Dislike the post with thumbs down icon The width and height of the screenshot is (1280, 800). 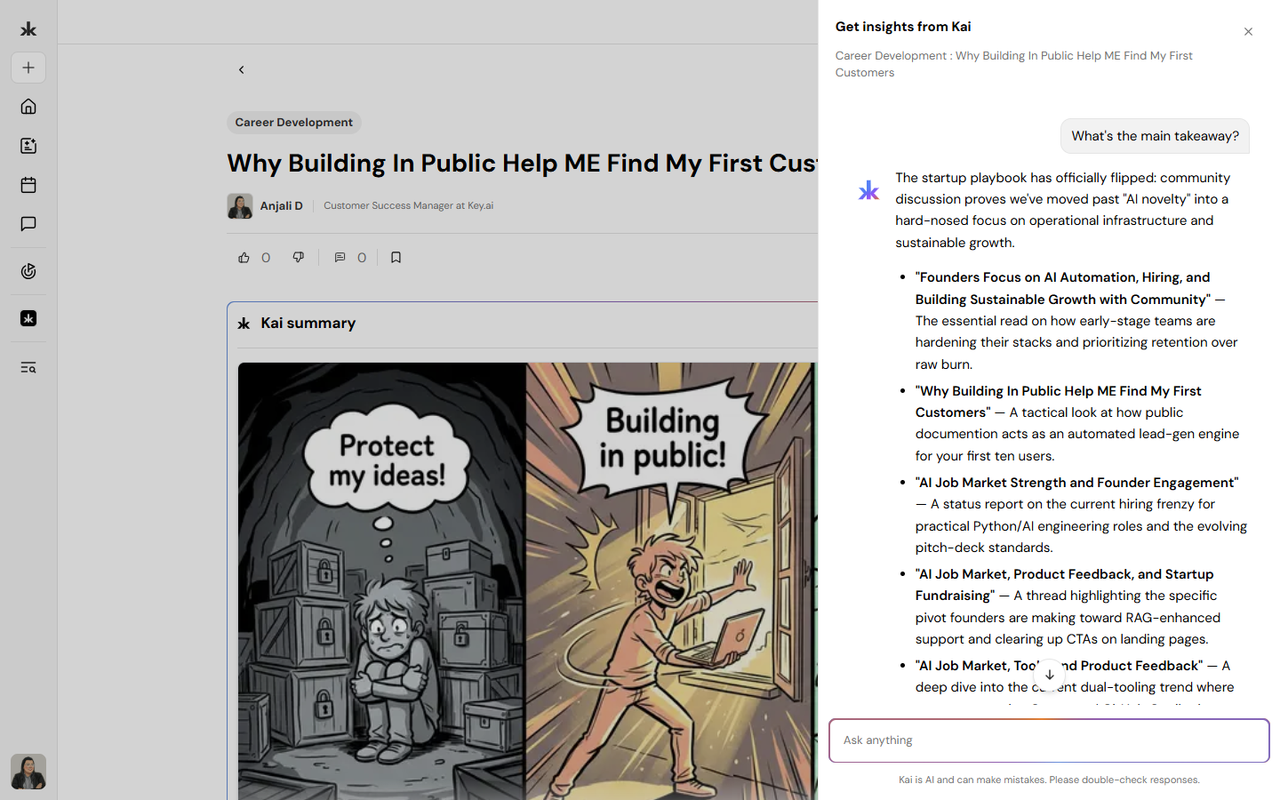coord(298,257)
